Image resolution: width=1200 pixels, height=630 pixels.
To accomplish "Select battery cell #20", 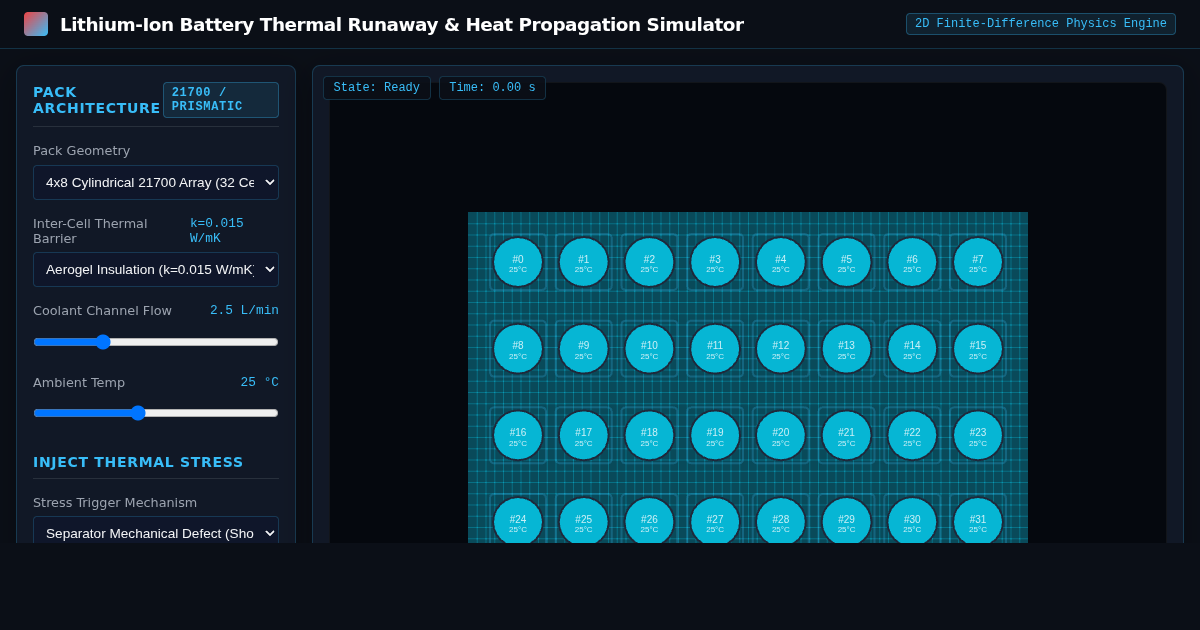I will pos(781,436).
